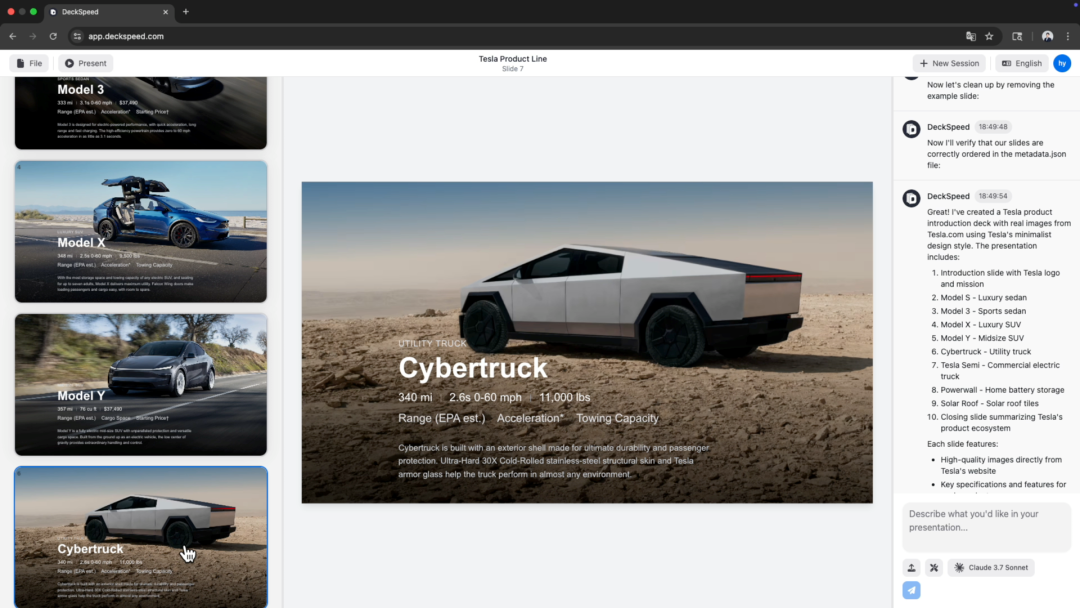Click DeckSpeed avatar on 18:49:48 message

911,129
